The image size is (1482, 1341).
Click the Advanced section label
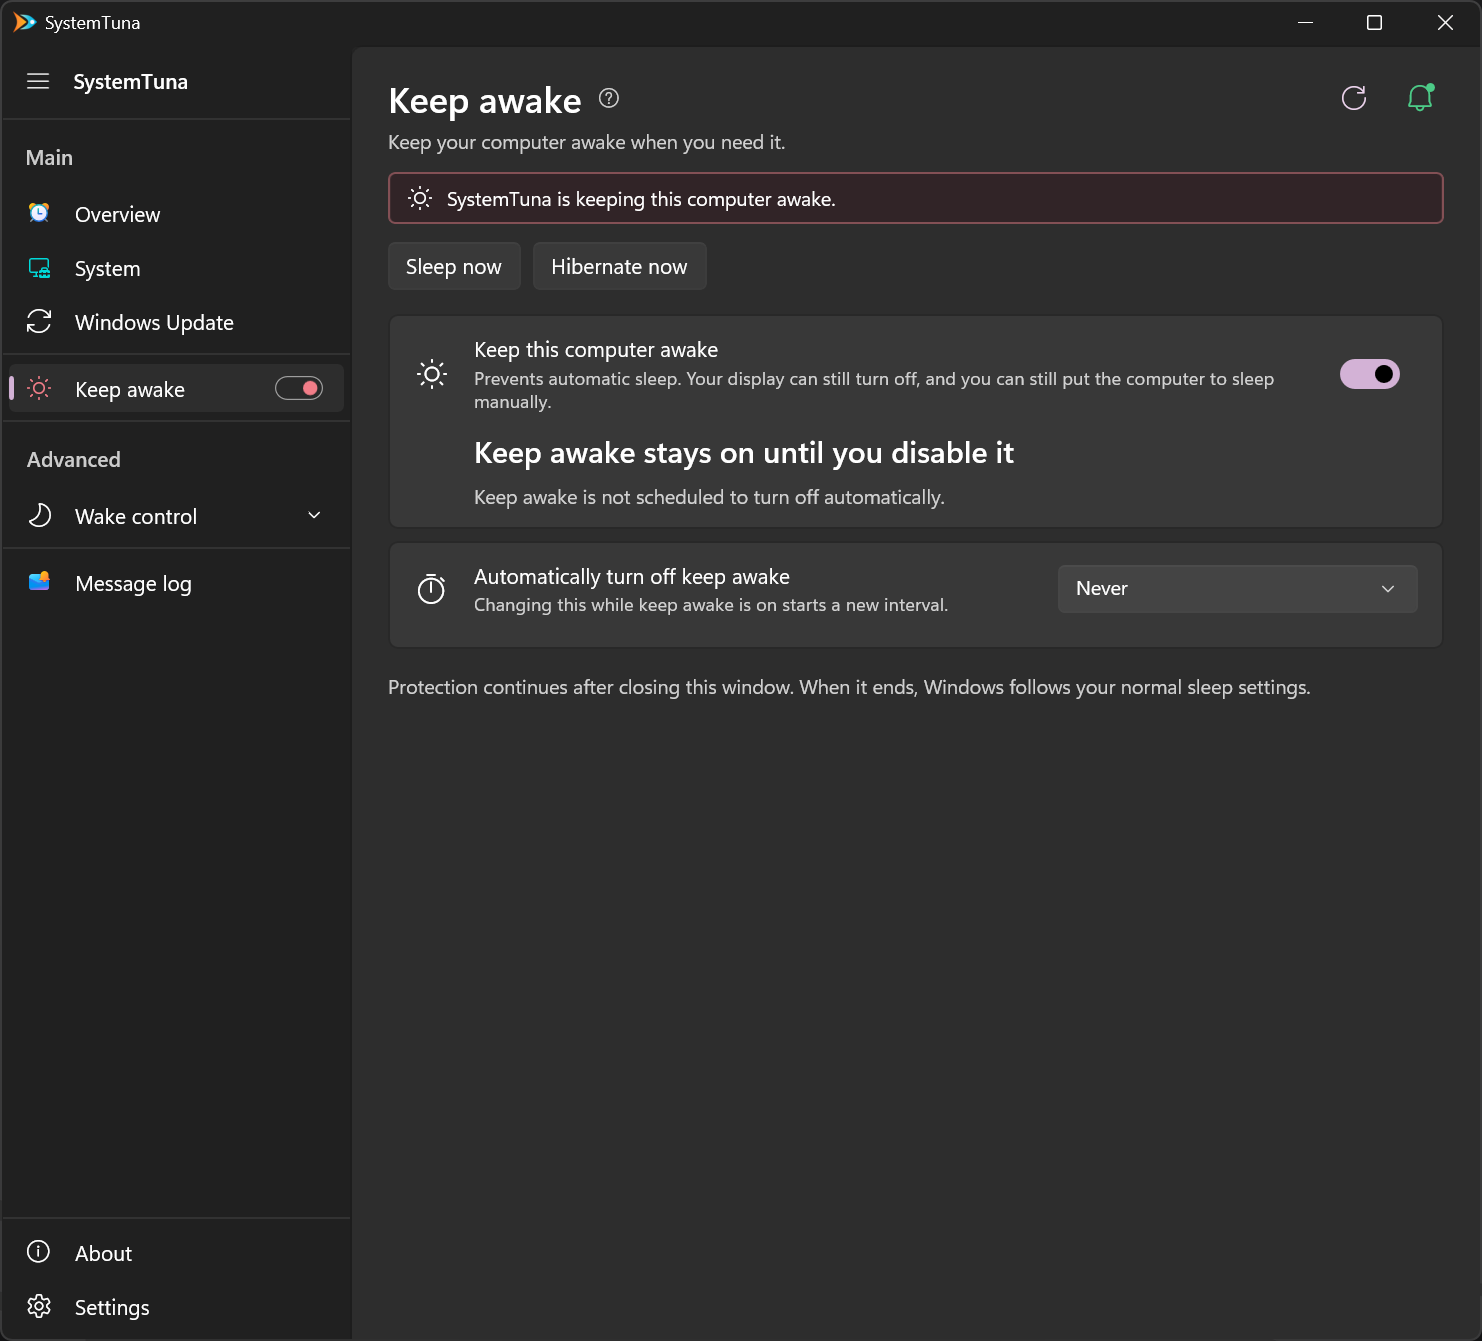74,459
